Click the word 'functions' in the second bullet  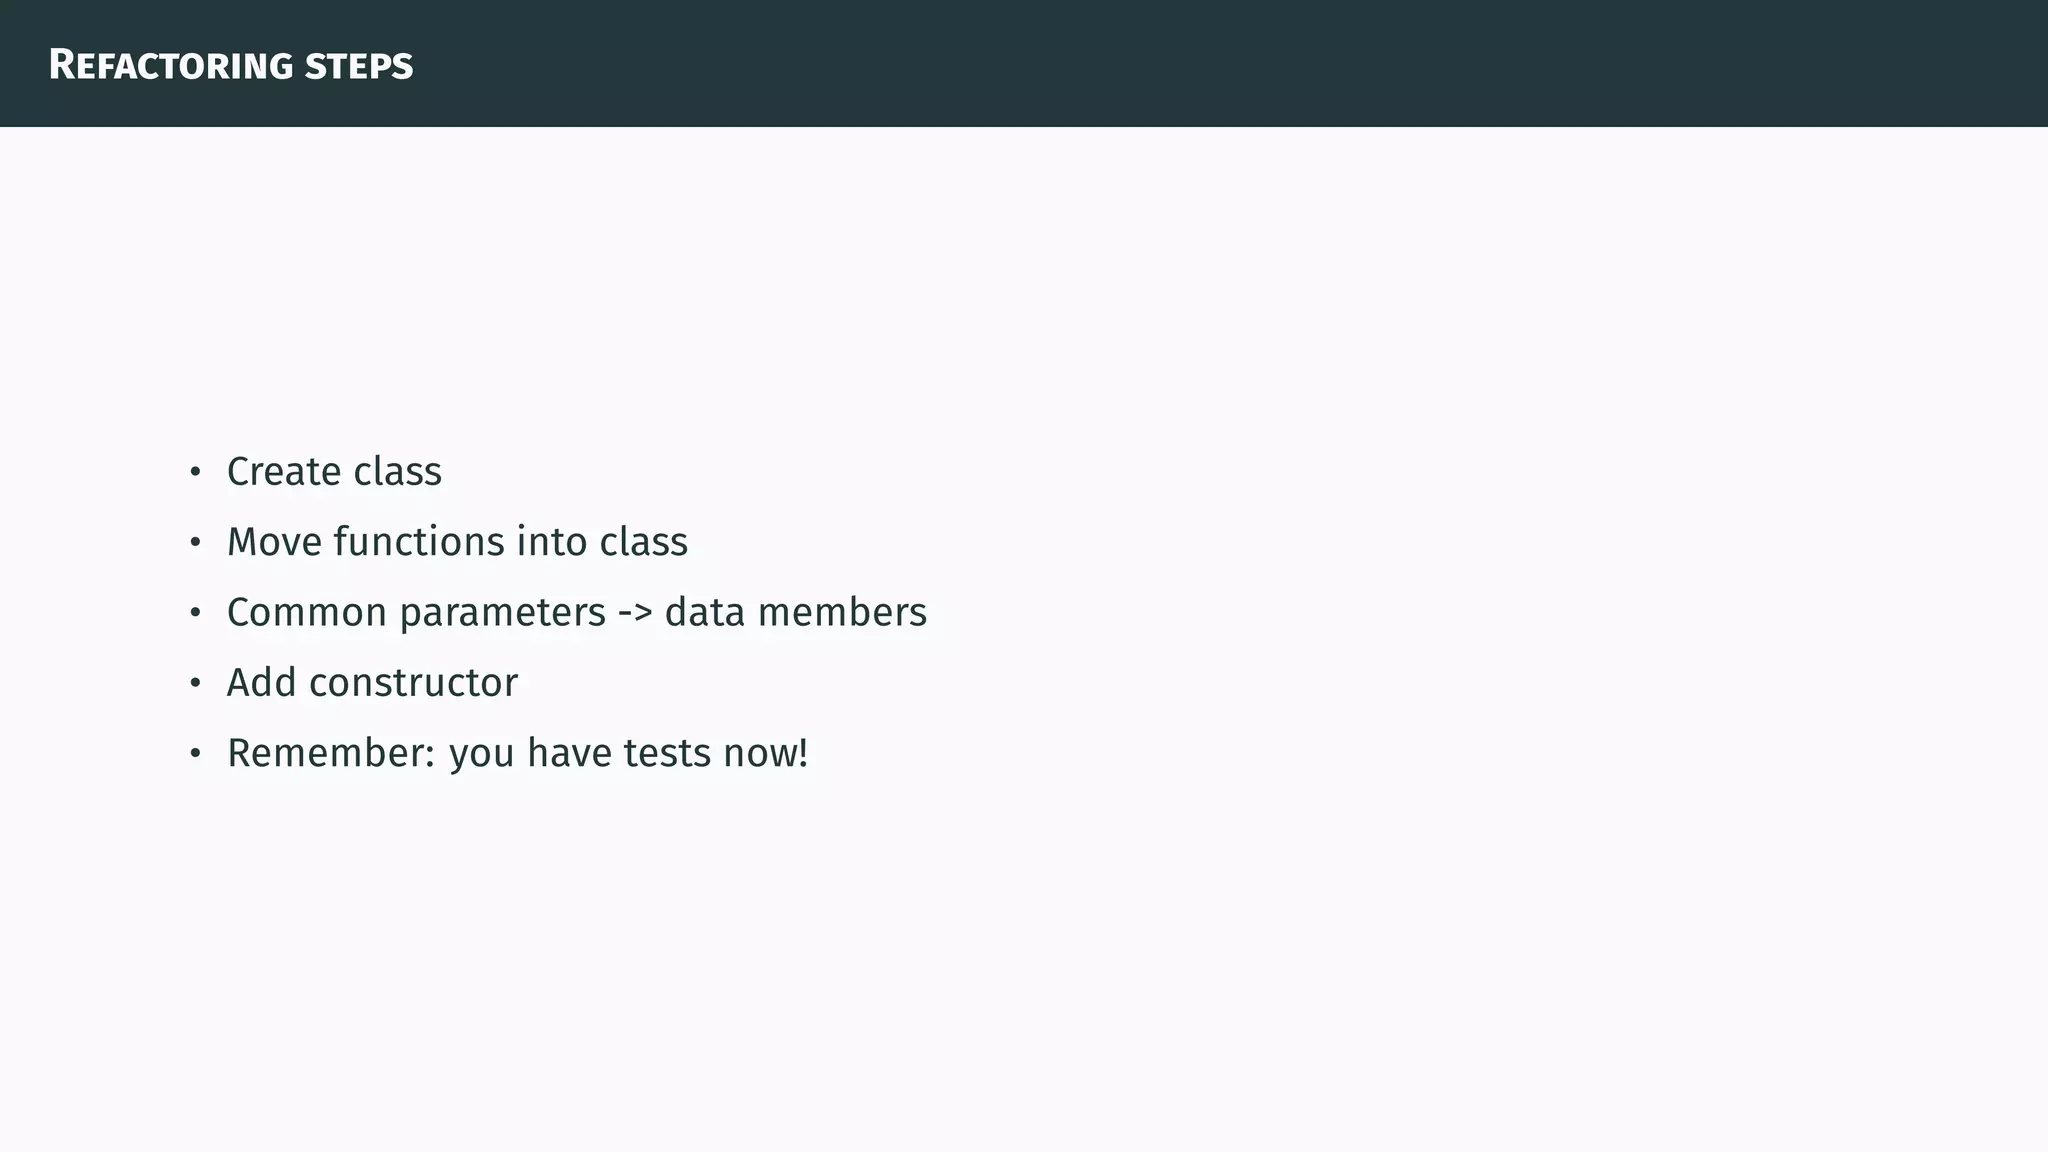[419, 542]
